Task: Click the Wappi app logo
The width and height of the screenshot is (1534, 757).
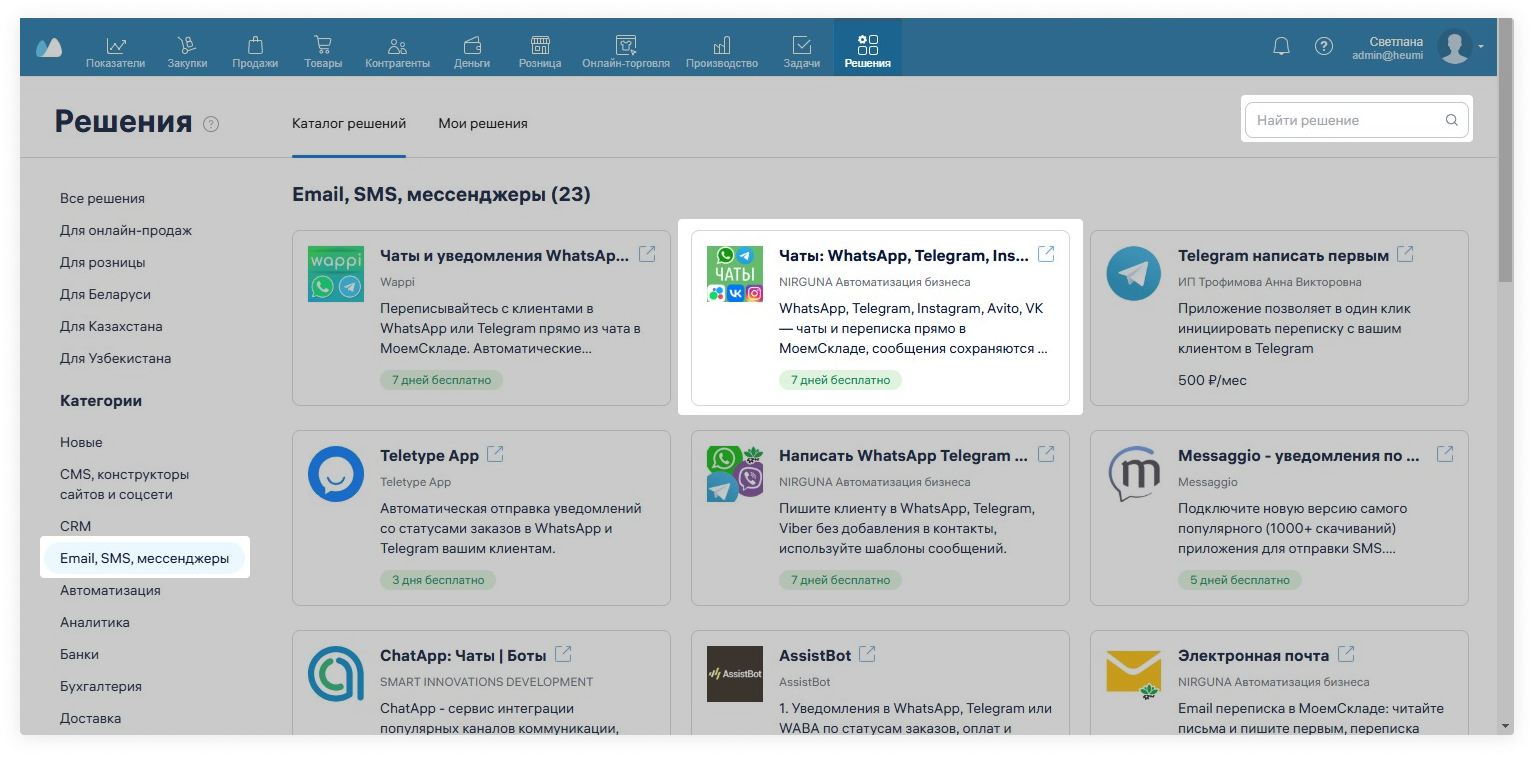Action: click(x=336, y=273)
